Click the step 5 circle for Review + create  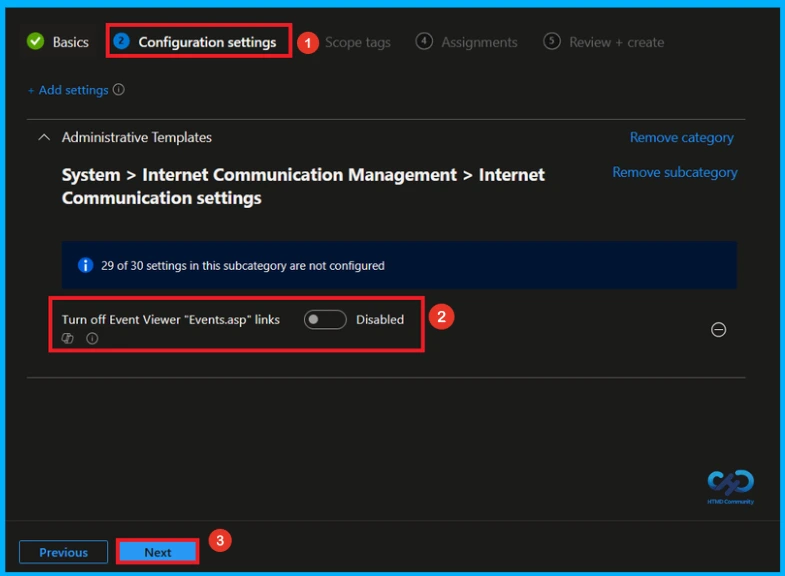552,41
